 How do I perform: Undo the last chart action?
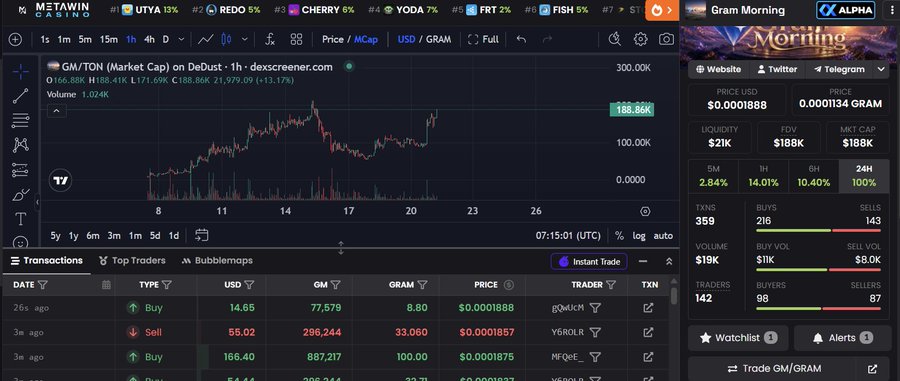click(521, 40)
